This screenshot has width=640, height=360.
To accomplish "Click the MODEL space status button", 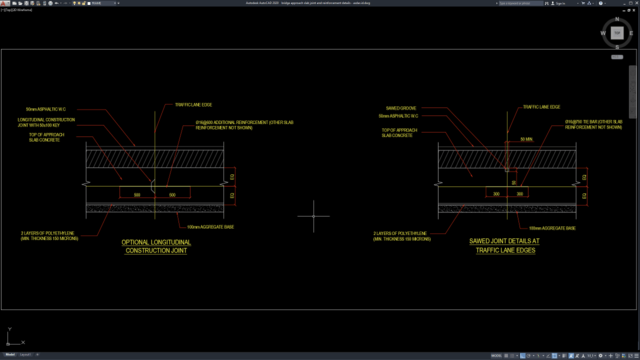I will coord(496,356).
